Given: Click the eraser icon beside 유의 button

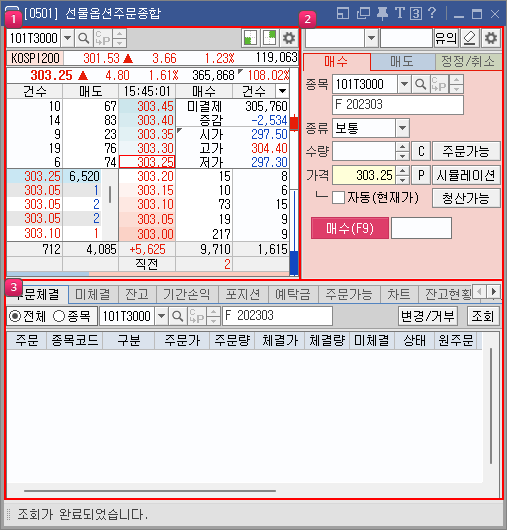Looking at the screenshot, I should [x=469, y=38].
